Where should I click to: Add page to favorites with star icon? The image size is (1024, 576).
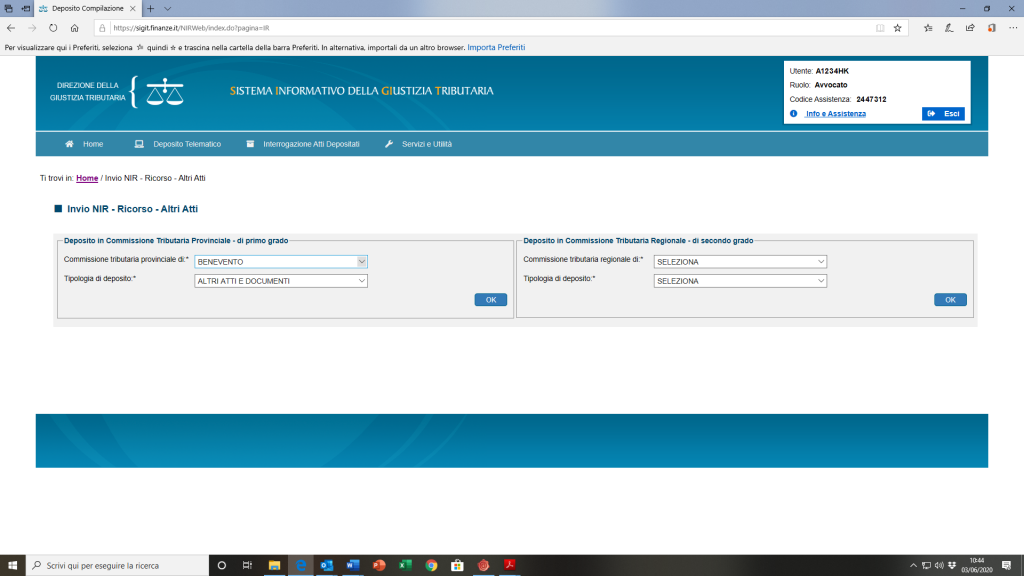(897, 28)
